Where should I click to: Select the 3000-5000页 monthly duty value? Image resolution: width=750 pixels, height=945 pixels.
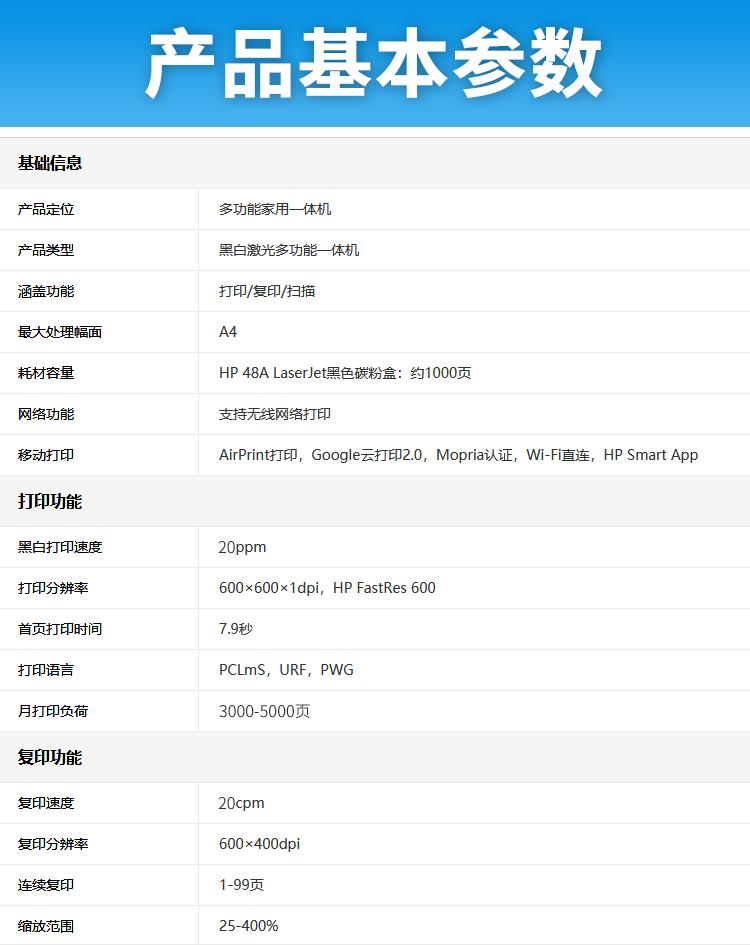pyautogui.click(x=264, y=711)
